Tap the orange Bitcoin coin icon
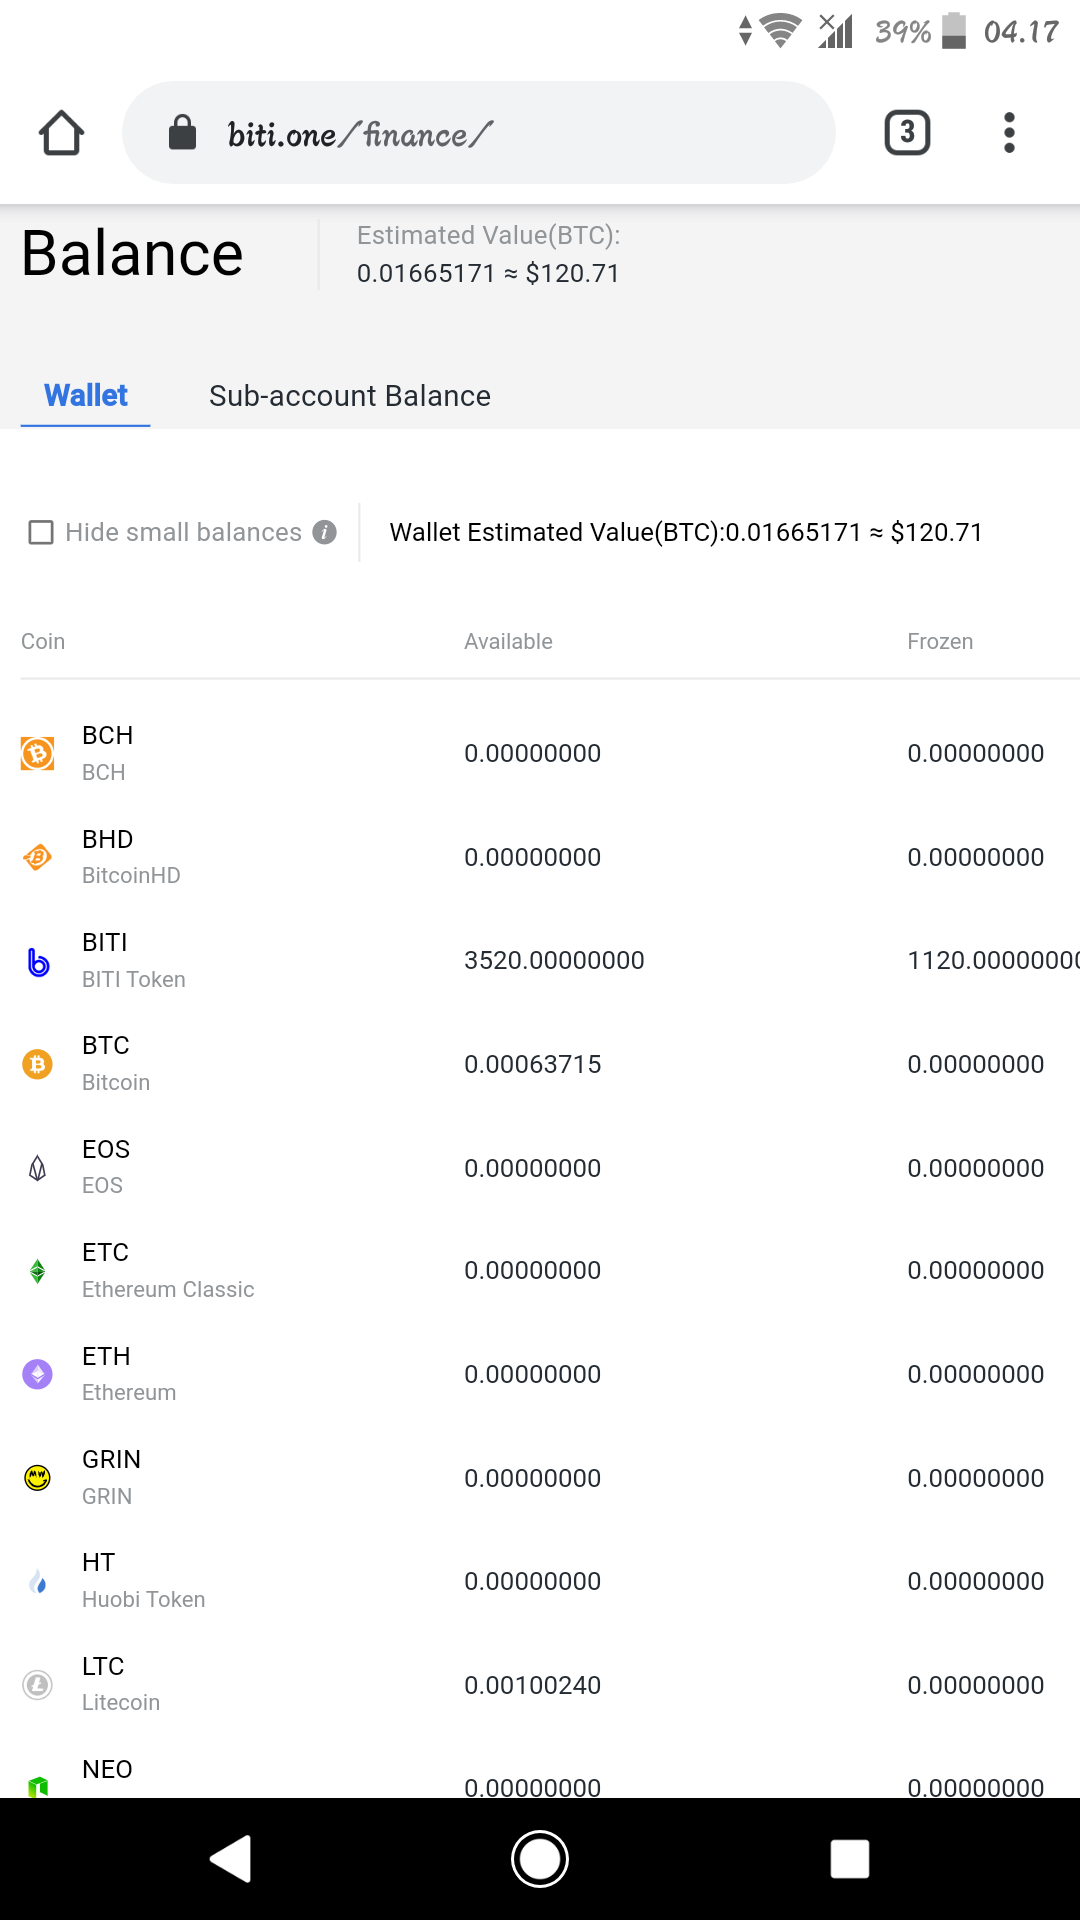This screenshot has height=1920, width=1080. [x=38, y=1064]
